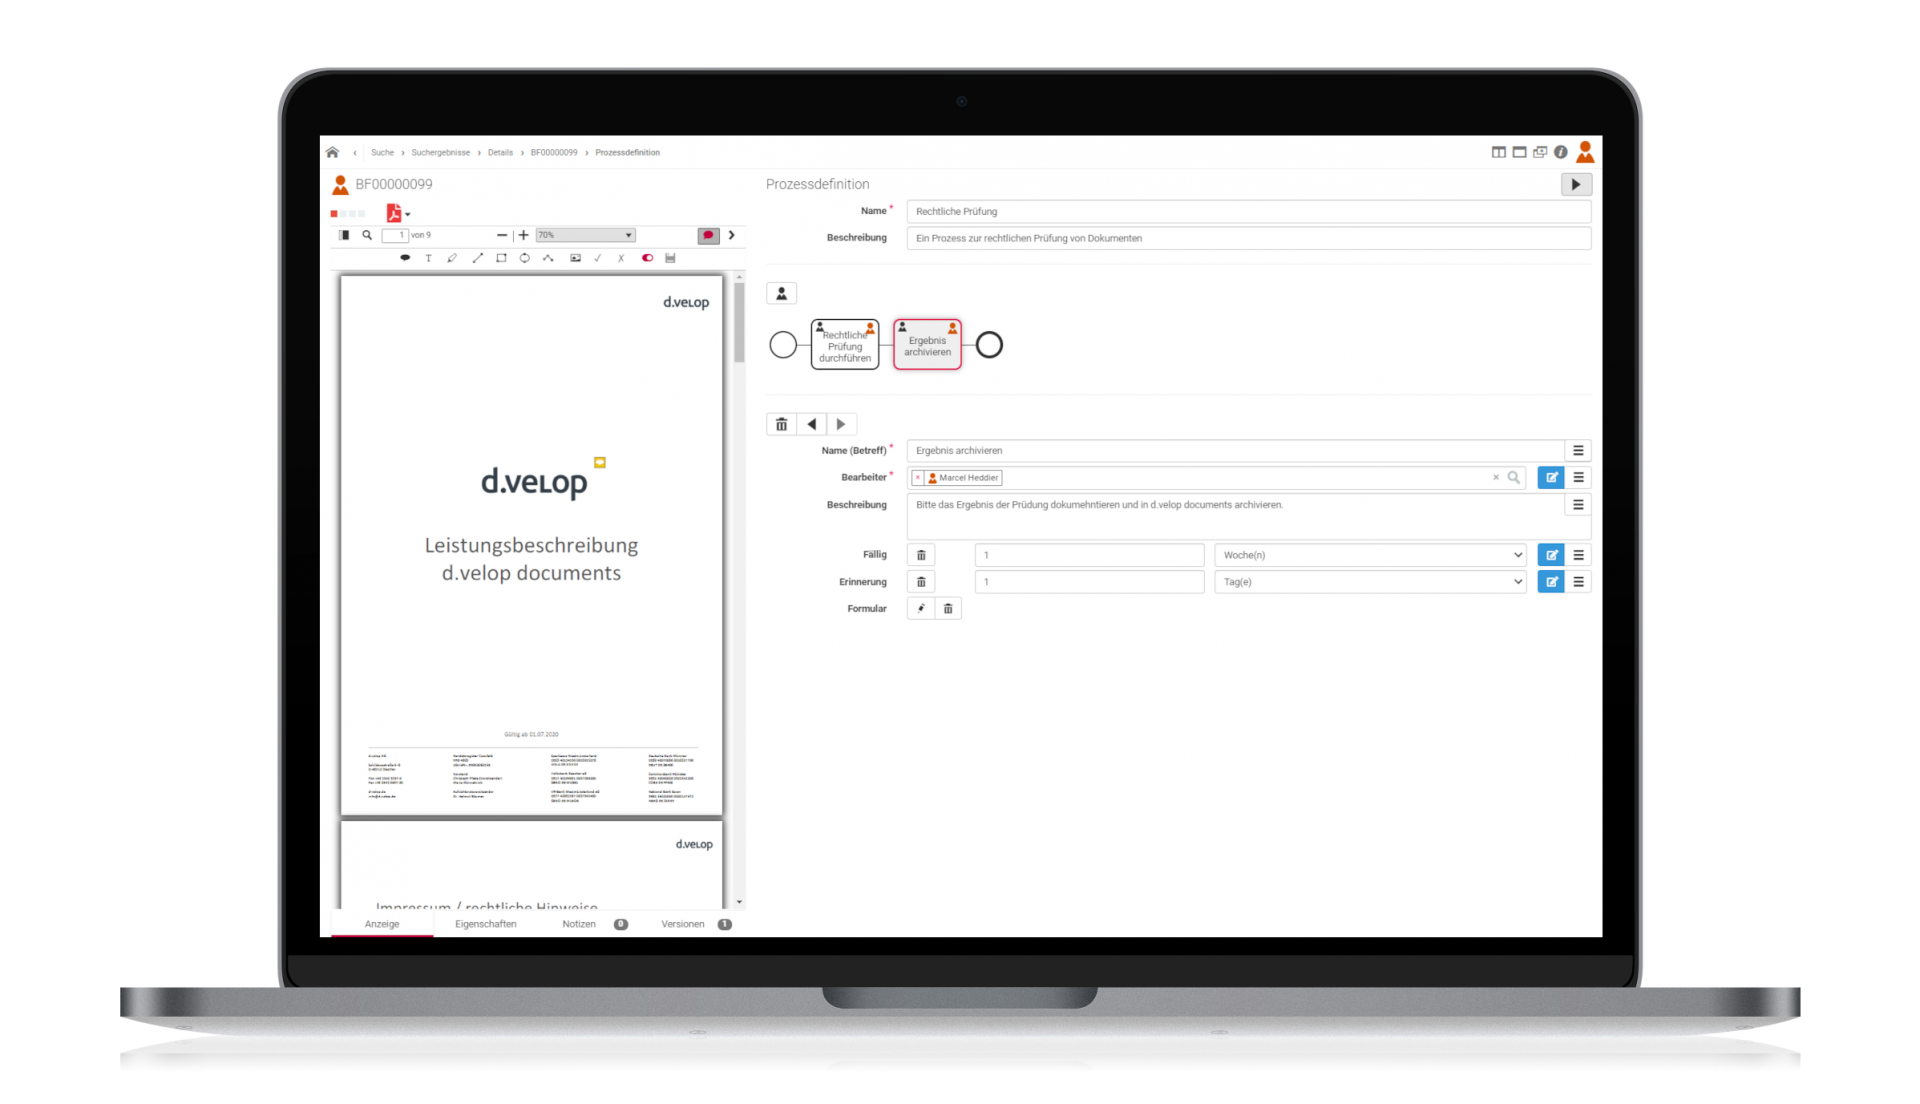
Task: Click the info icon in the top bar
Action: [x=1563, y=151]
